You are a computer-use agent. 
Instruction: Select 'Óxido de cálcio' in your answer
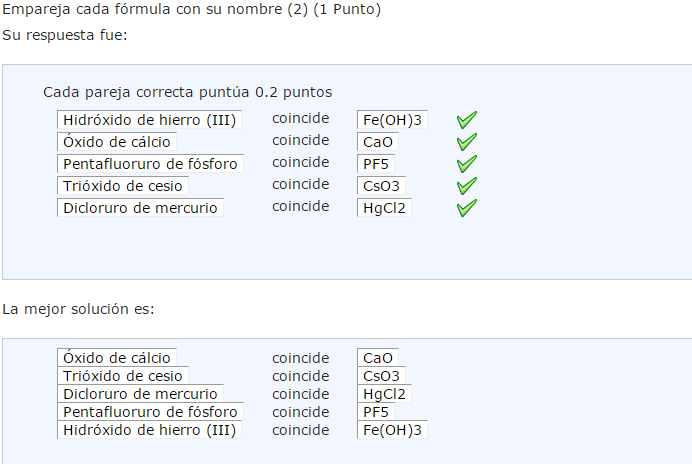pos(117,143)
